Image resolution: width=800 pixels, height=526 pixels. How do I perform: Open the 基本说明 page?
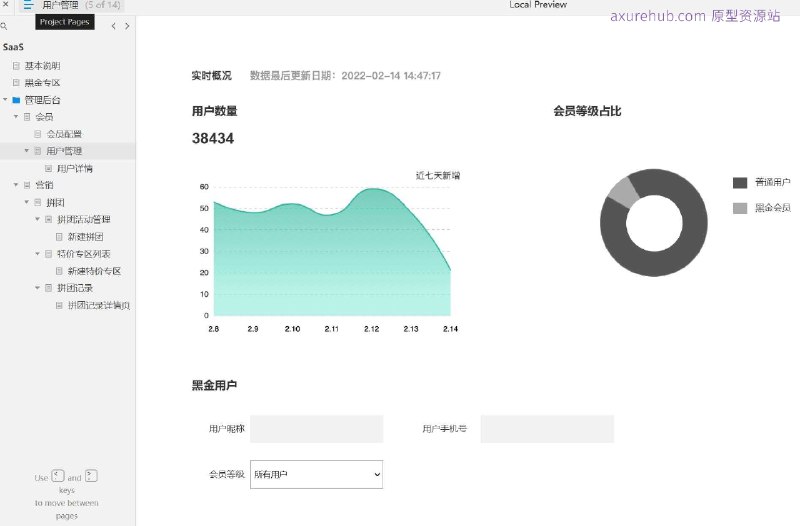(42, 66)
